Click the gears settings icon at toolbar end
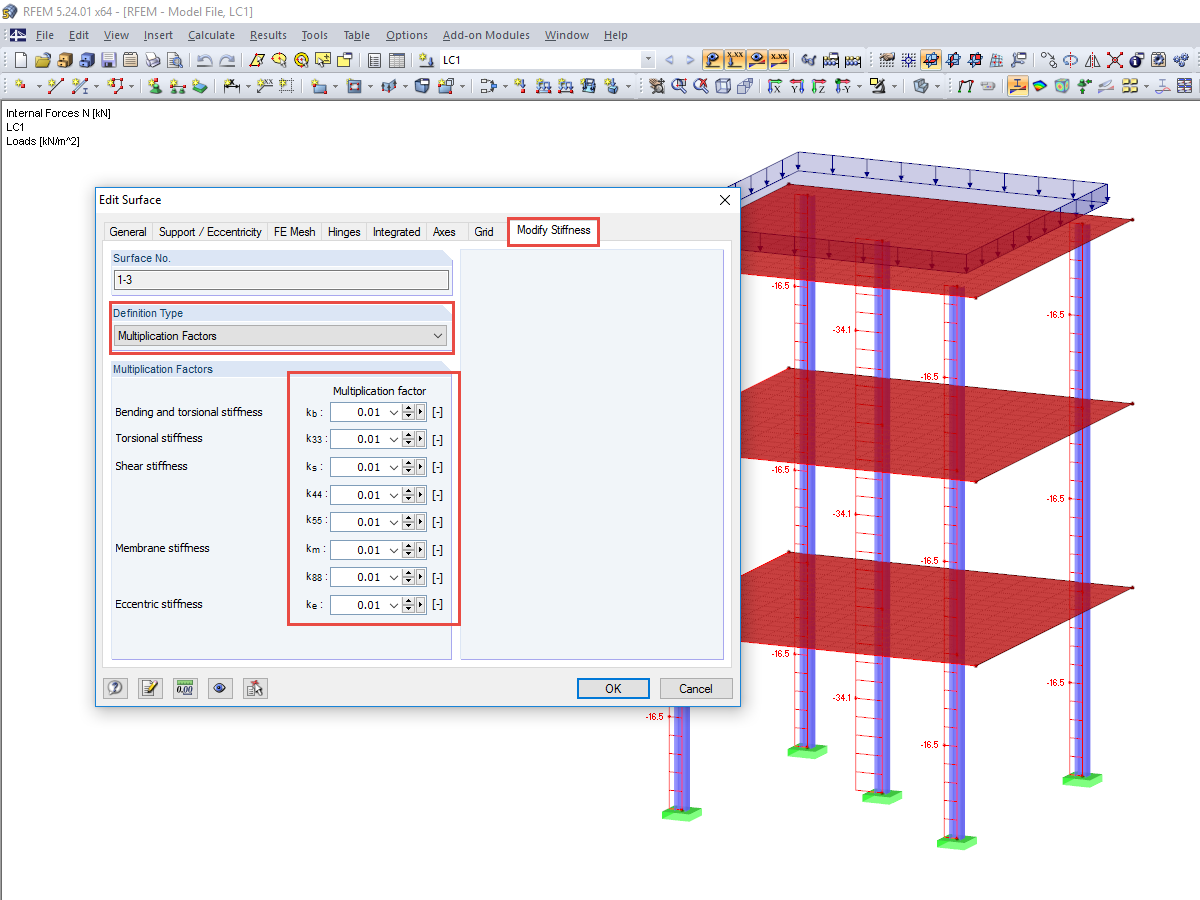The height and width of the screenshot is (900, 1200). [1180, 60]
